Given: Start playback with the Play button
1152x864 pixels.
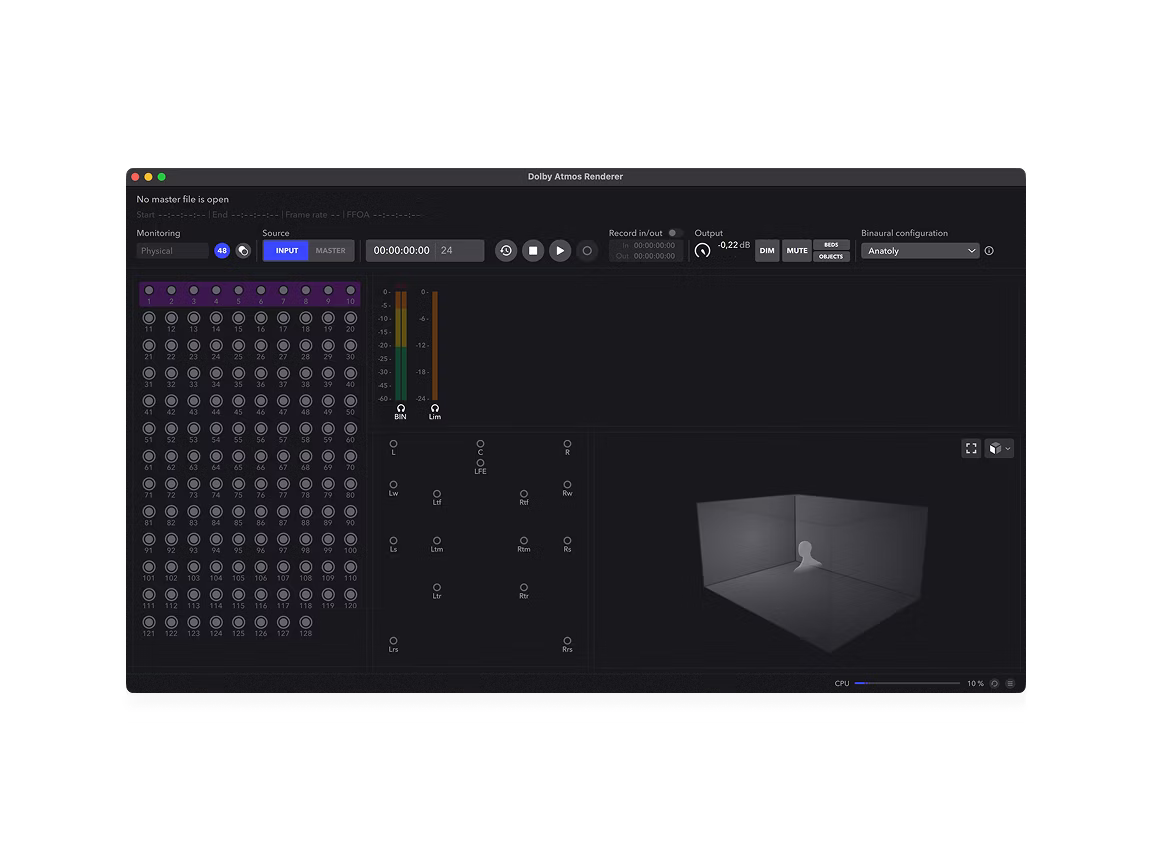Looking at the screenshot, I should (x=559, y=250).
